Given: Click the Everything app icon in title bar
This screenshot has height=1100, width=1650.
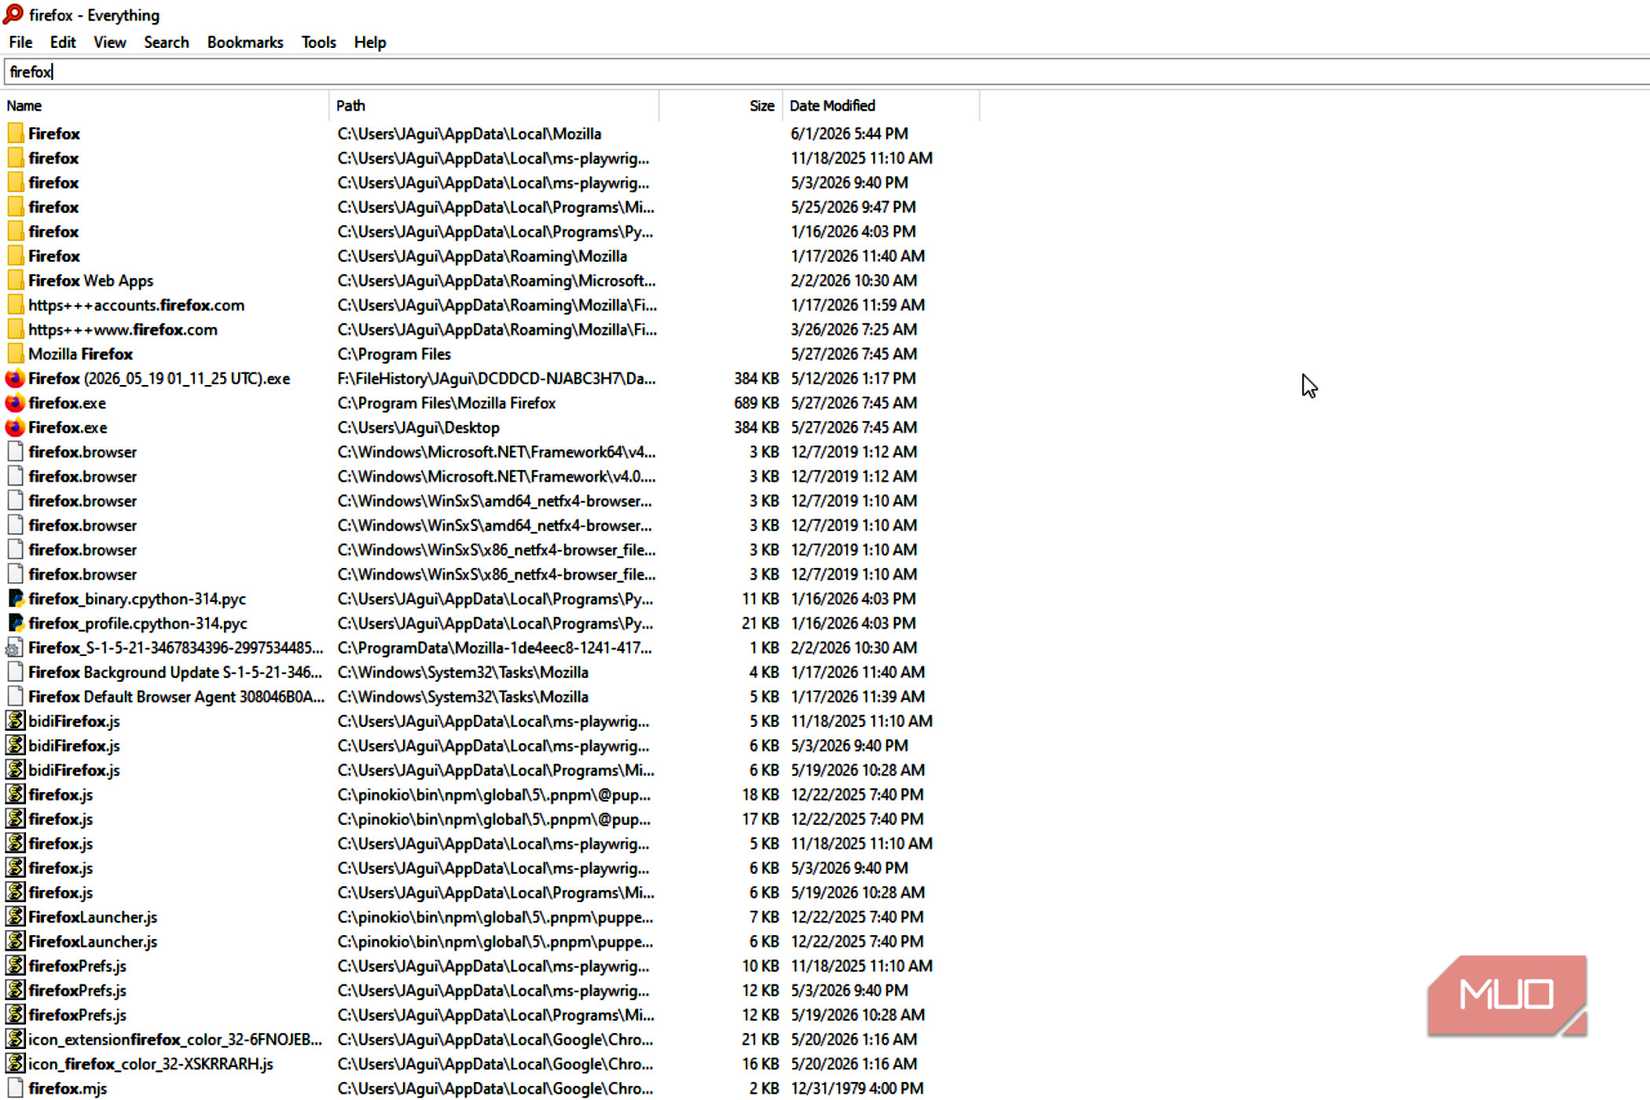Looking at the screenshot, I should click(x=13, y=14).
